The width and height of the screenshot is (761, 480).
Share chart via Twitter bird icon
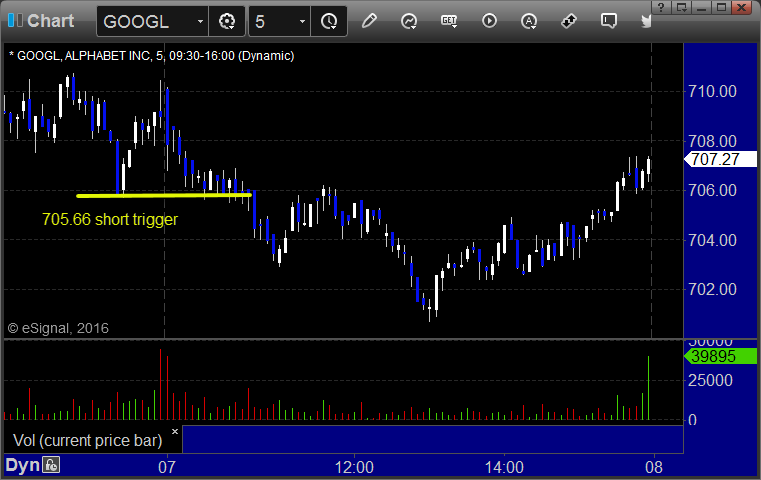point(646,21)
